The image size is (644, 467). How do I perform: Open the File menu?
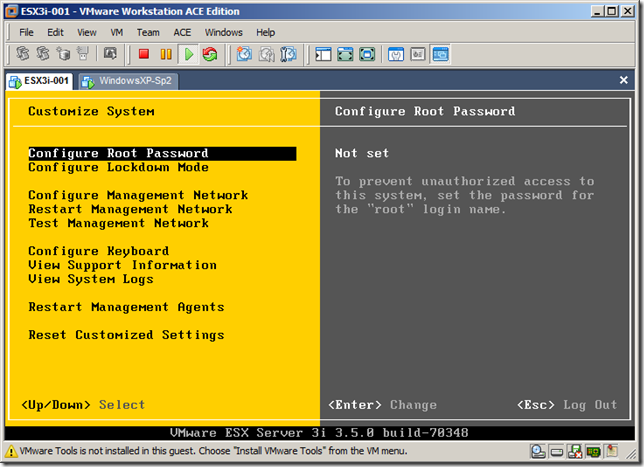(x=27, y=32)
